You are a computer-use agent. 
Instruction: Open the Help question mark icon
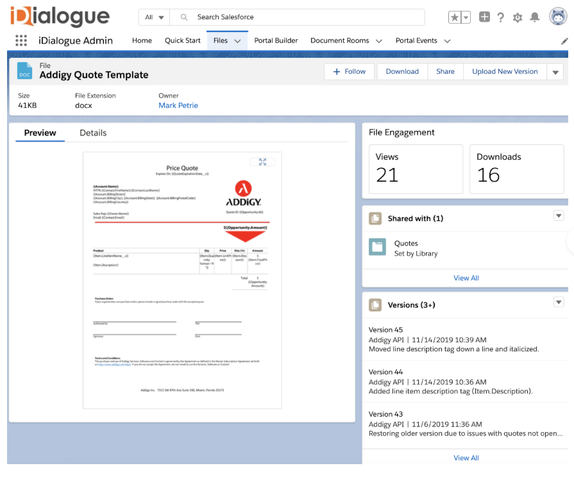500,17
